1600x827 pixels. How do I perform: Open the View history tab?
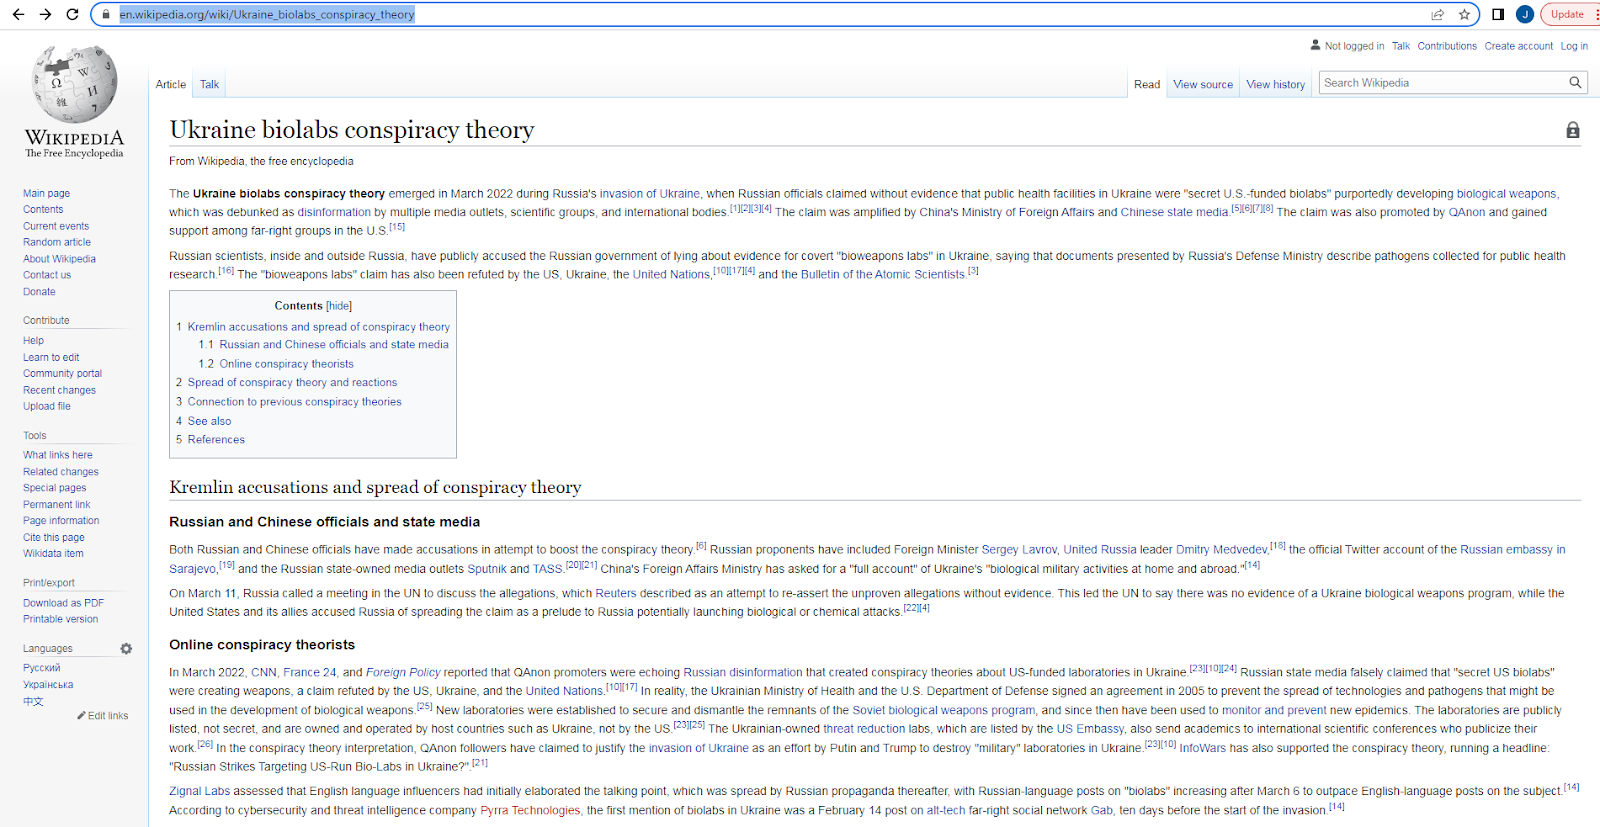[1275, 84]
